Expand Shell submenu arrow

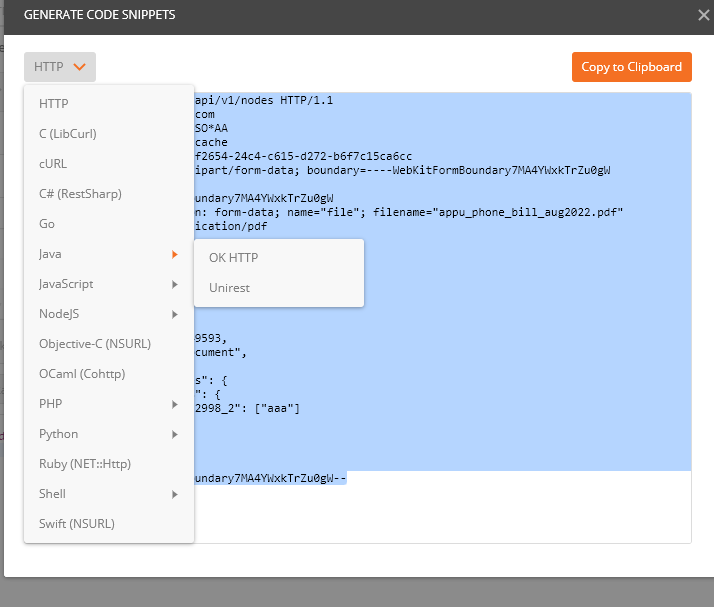click(174, 495)
